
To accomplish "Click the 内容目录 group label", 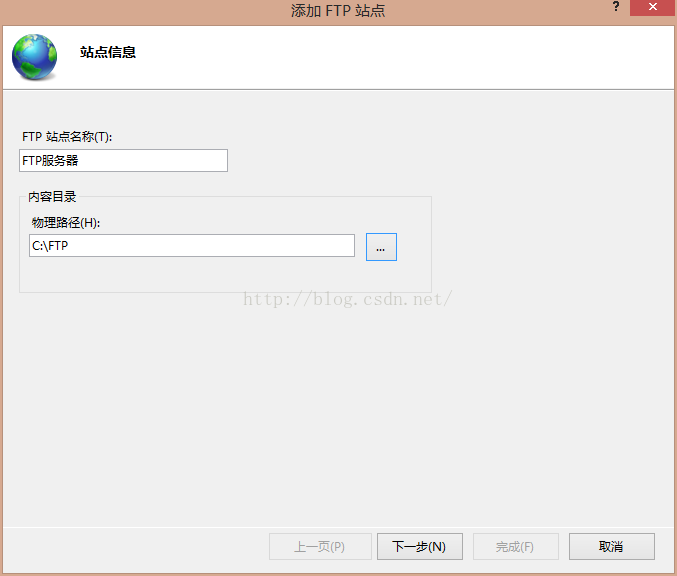I will 52,197.
